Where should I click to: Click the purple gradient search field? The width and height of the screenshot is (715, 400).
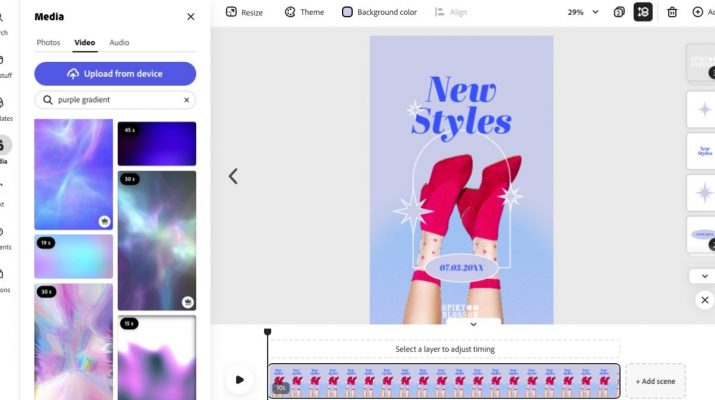pos(115,100)
